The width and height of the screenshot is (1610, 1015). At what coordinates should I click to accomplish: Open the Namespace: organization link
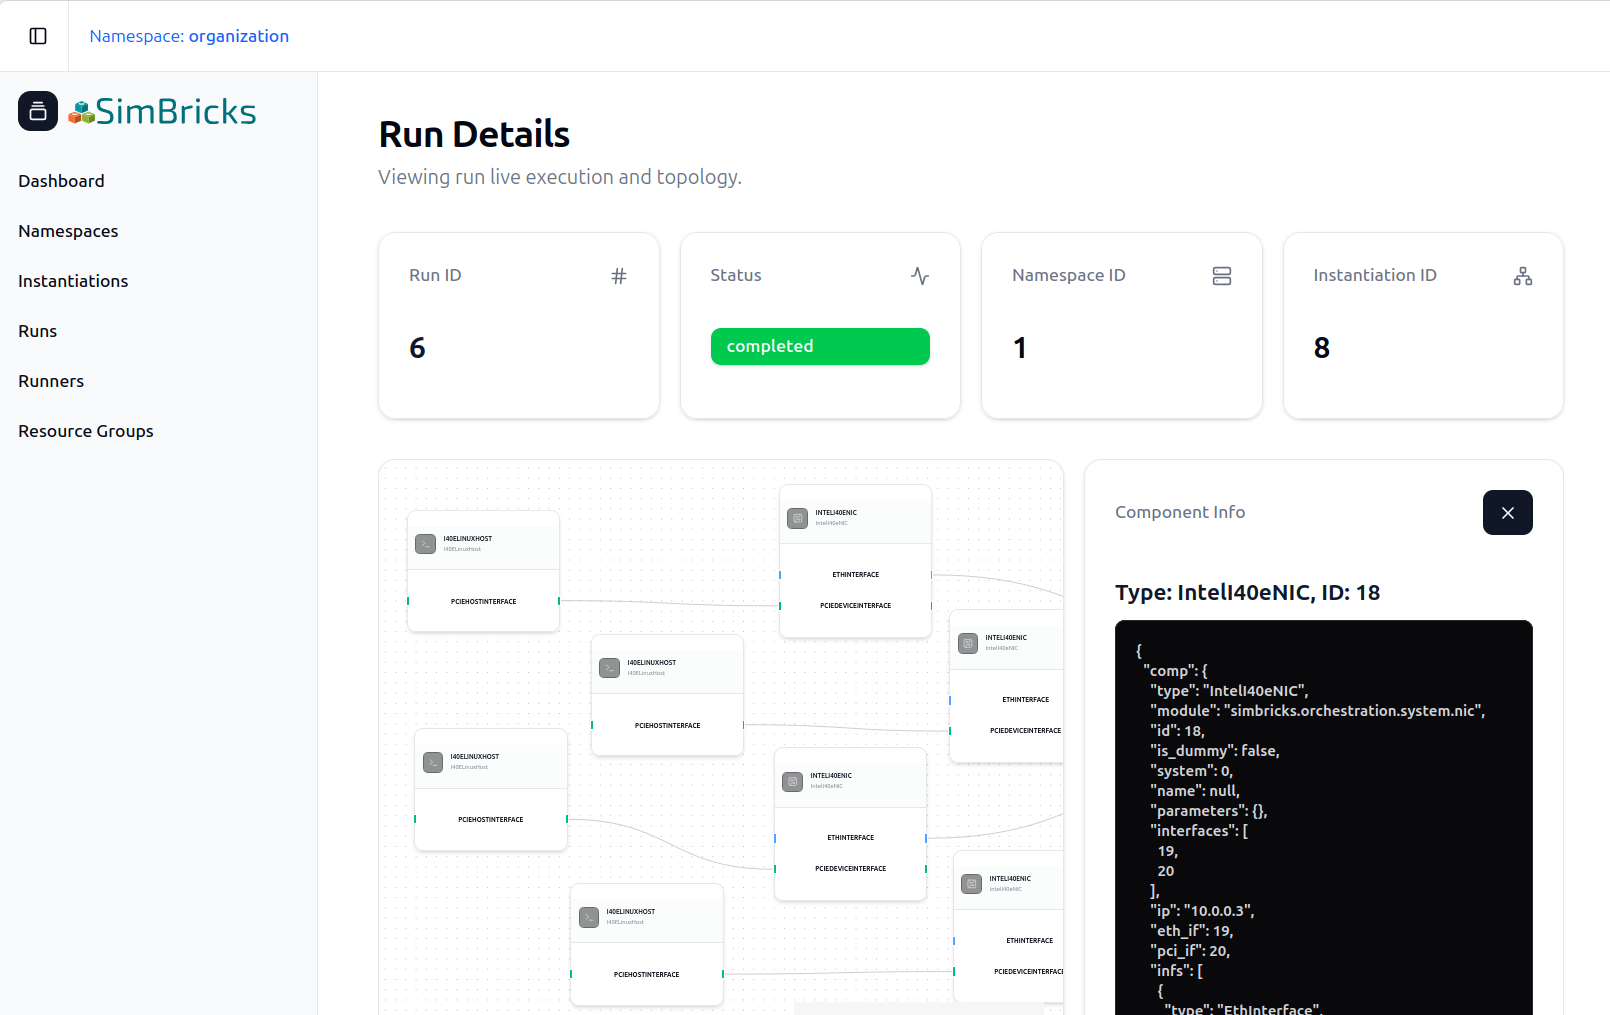point(189,36)
